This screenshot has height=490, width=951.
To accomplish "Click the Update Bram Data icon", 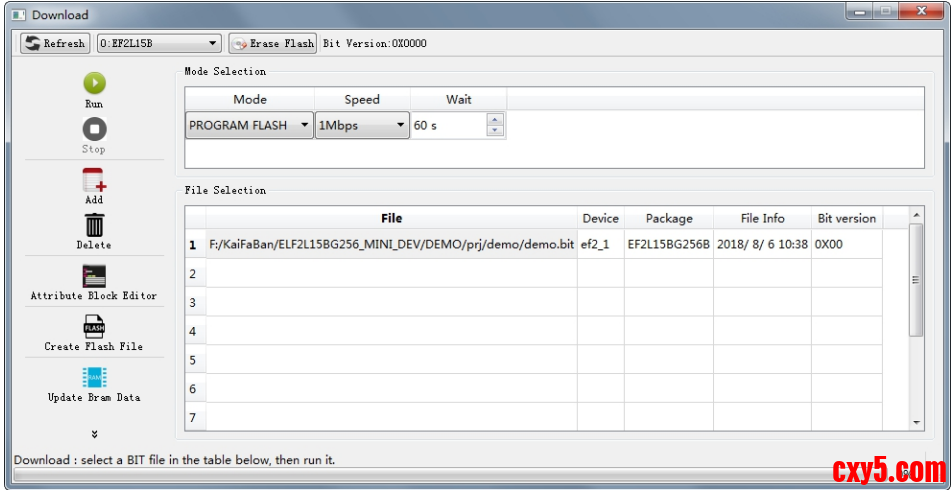I will [94, 377].
